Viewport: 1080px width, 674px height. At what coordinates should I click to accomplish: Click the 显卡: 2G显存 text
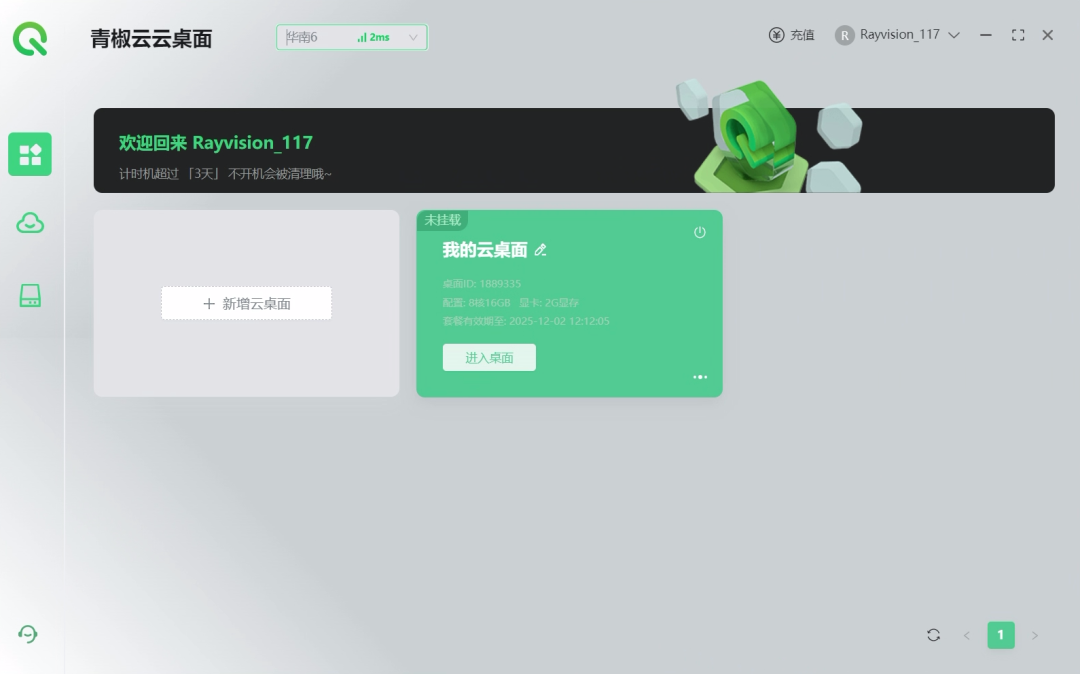[549, 303]
